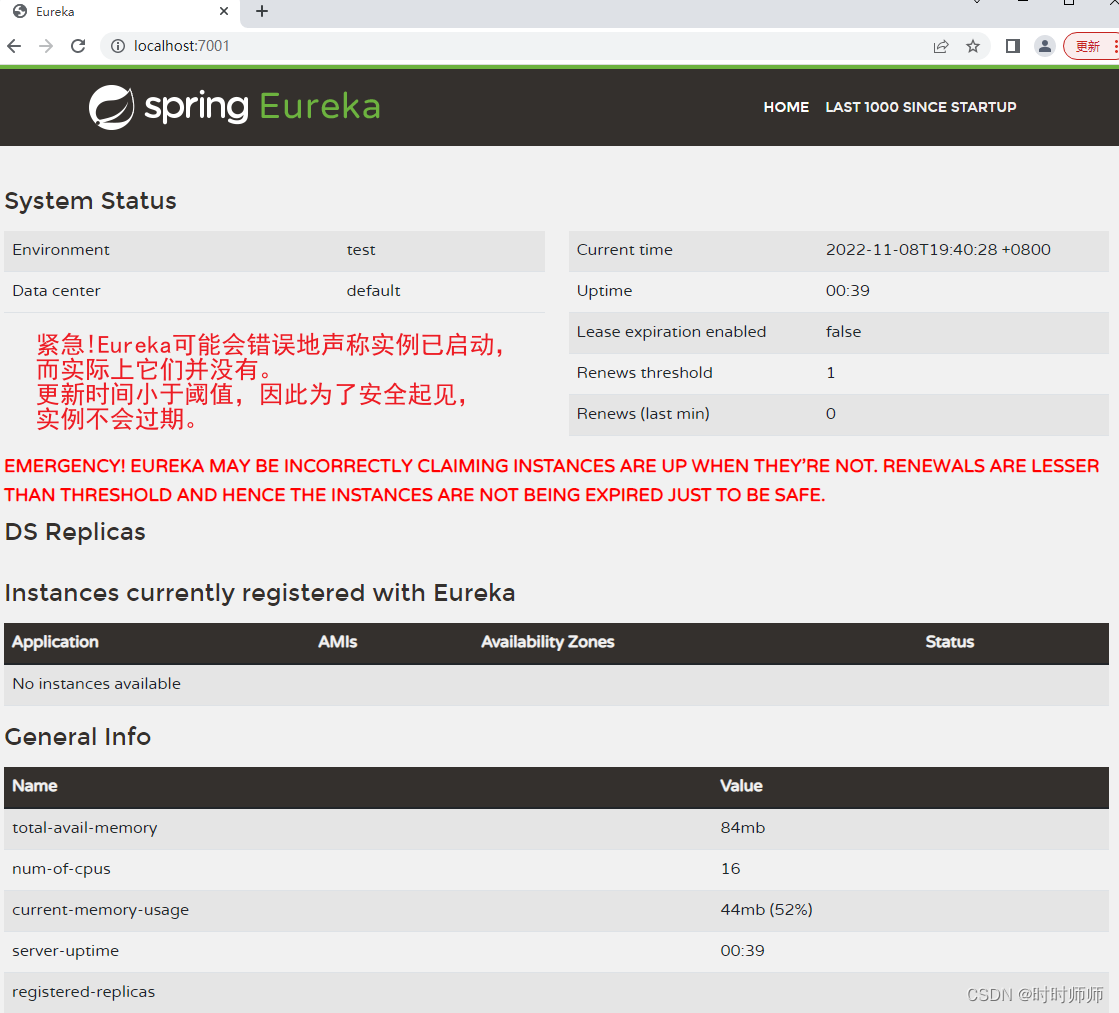Image resolution: width=1119 pixels, height=1013 pixels.
Task: Click the Uptime value 00:39 in System Status
Action: (848, 291)
